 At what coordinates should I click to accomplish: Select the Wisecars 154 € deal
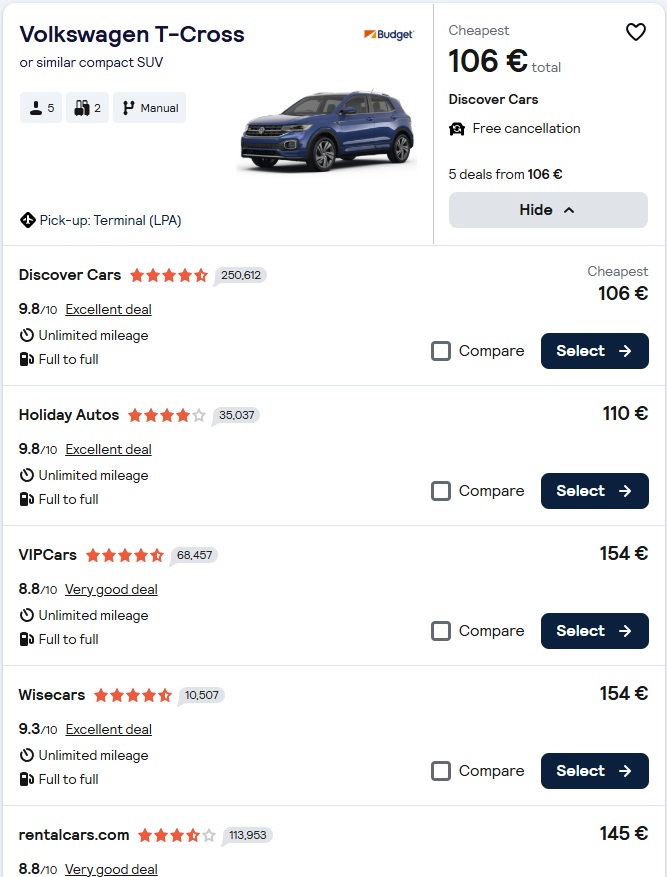coord(594,771)
